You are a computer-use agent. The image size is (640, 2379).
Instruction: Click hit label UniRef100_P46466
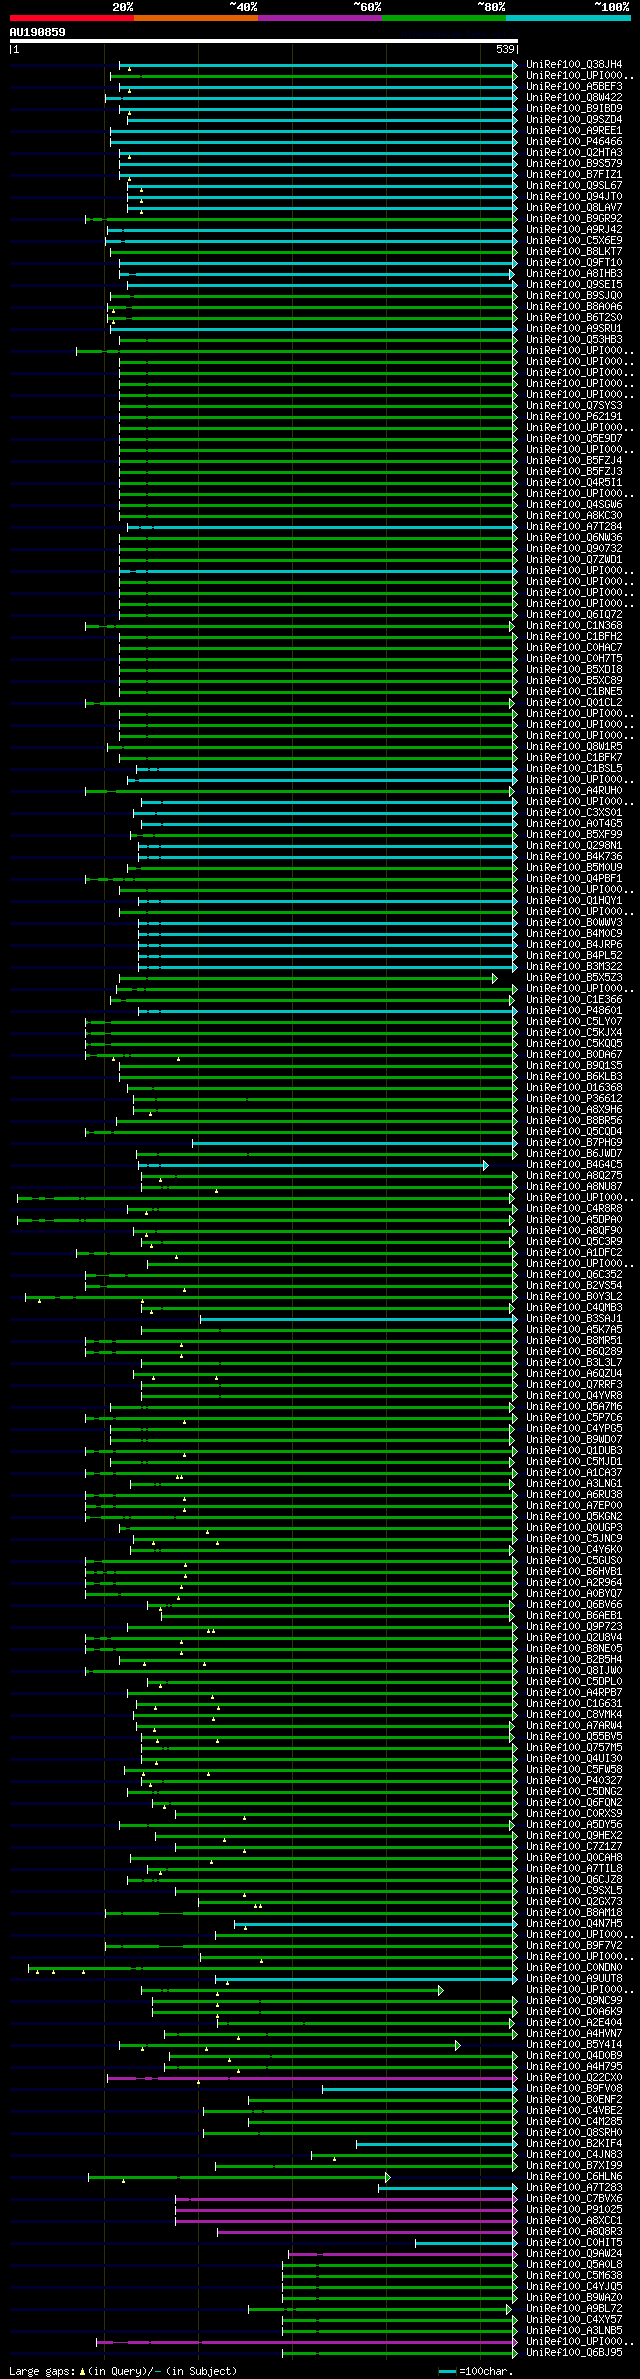click(574, 142)
